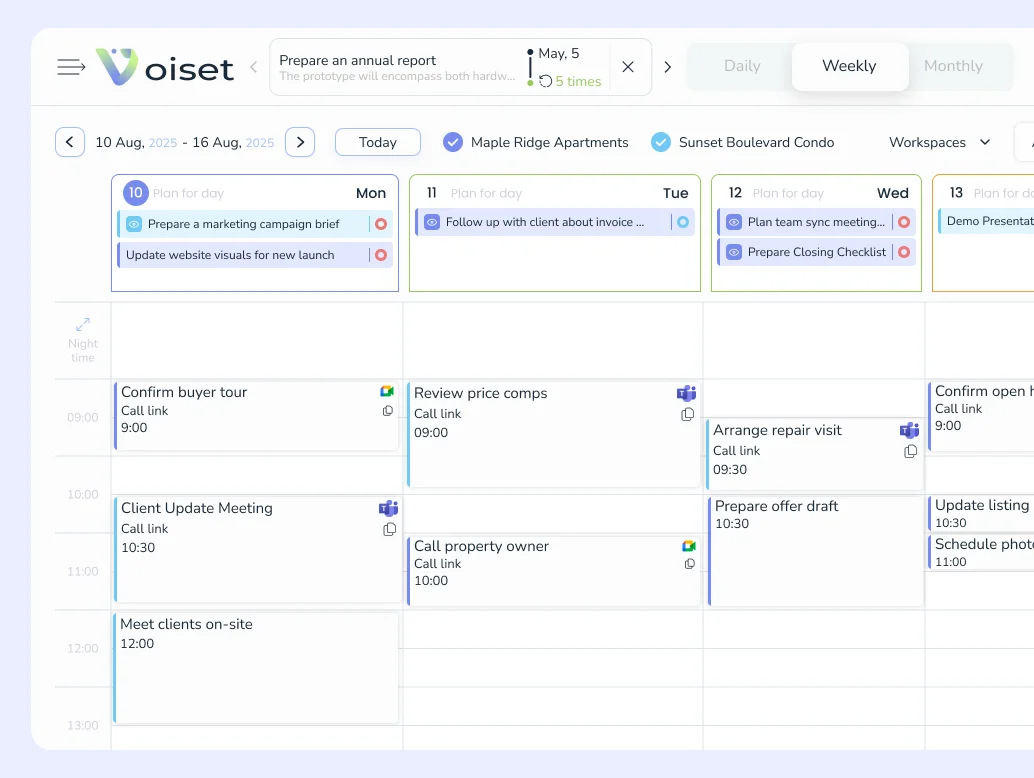Click the Google Meet icon on Confirm buyer tour
This screenshot has height=778, width=1034.
click(x=388, y=392)
